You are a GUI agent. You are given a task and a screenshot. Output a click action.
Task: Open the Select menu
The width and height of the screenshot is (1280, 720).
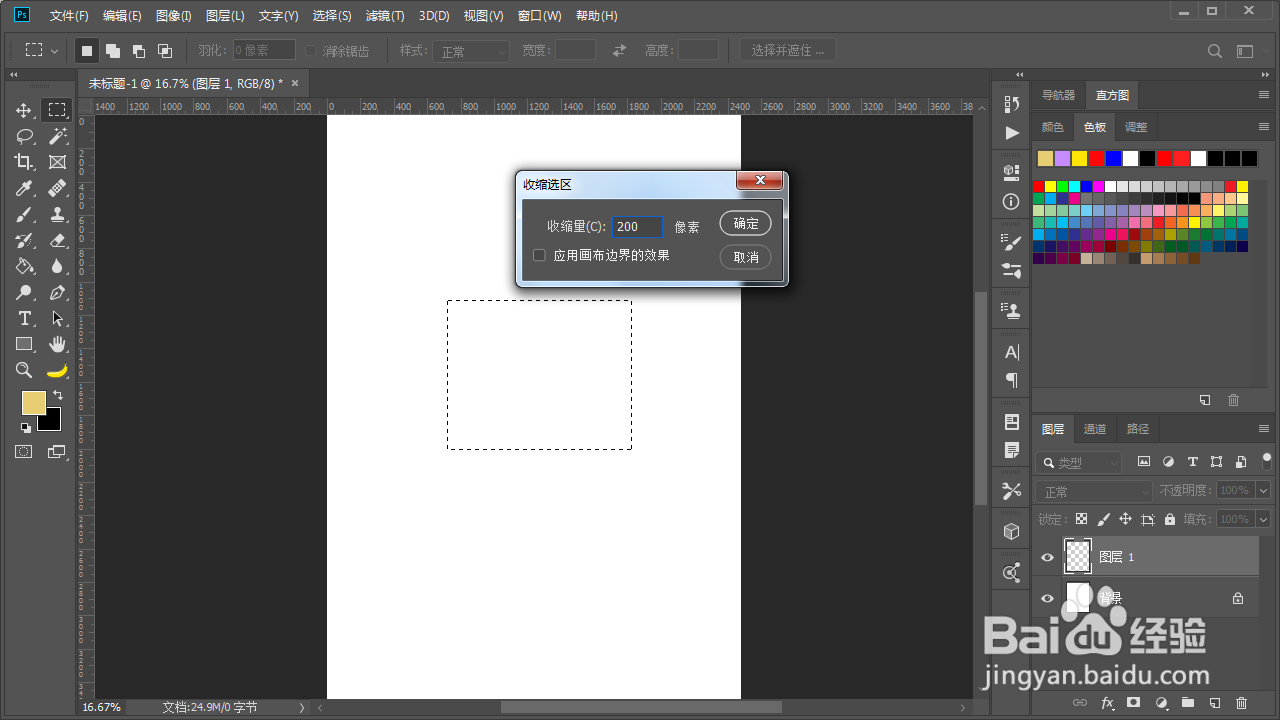pos(332,16)
